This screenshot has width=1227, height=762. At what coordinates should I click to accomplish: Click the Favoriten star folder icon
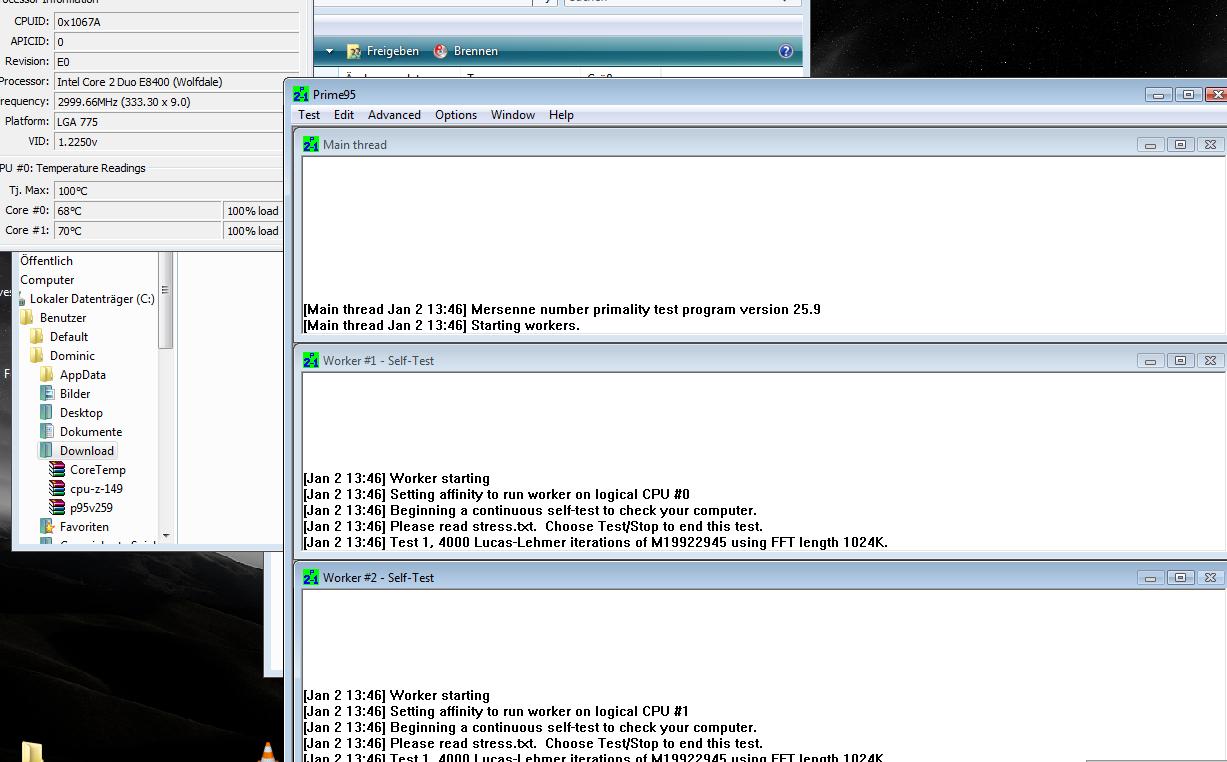pos(47,526)
